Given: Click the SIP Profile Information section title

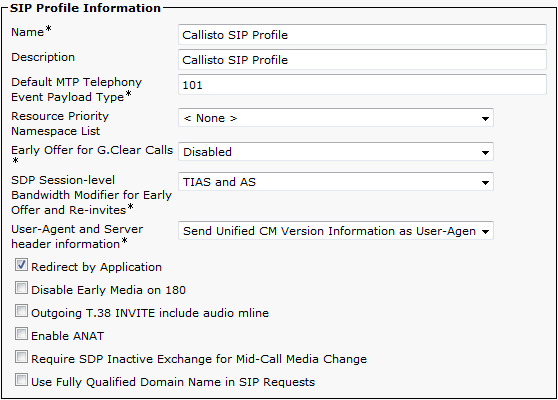Looking at the screenshot, I should coord(85,8).
